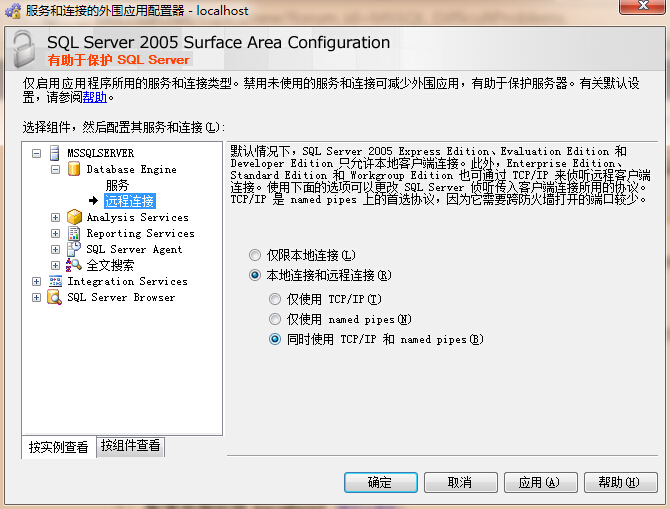This screenshot has height=509, width=670.
Task: Select the 服务 tree item
Action: click(x=118, y=185)
